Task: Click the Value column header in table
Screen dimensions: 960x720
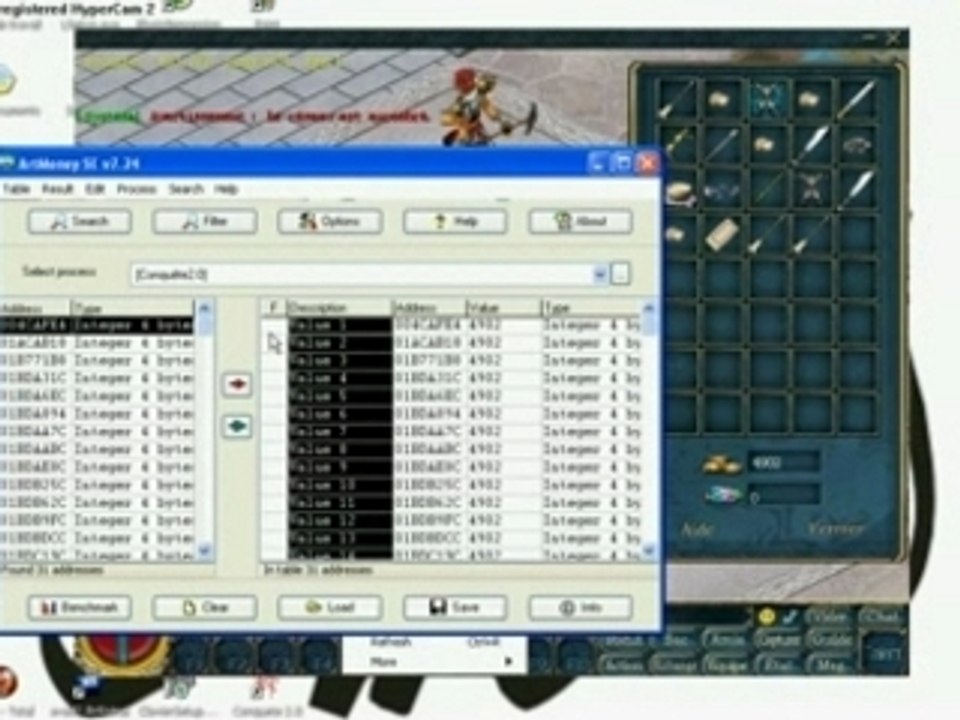Action: [x=504, y=307]
